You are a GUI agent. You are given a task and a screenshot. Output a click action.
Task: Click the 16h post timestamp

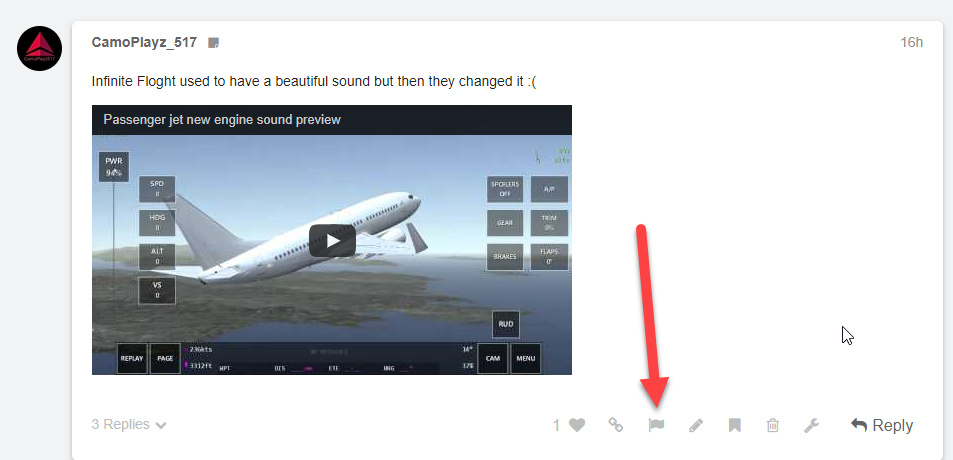(911, 43)
